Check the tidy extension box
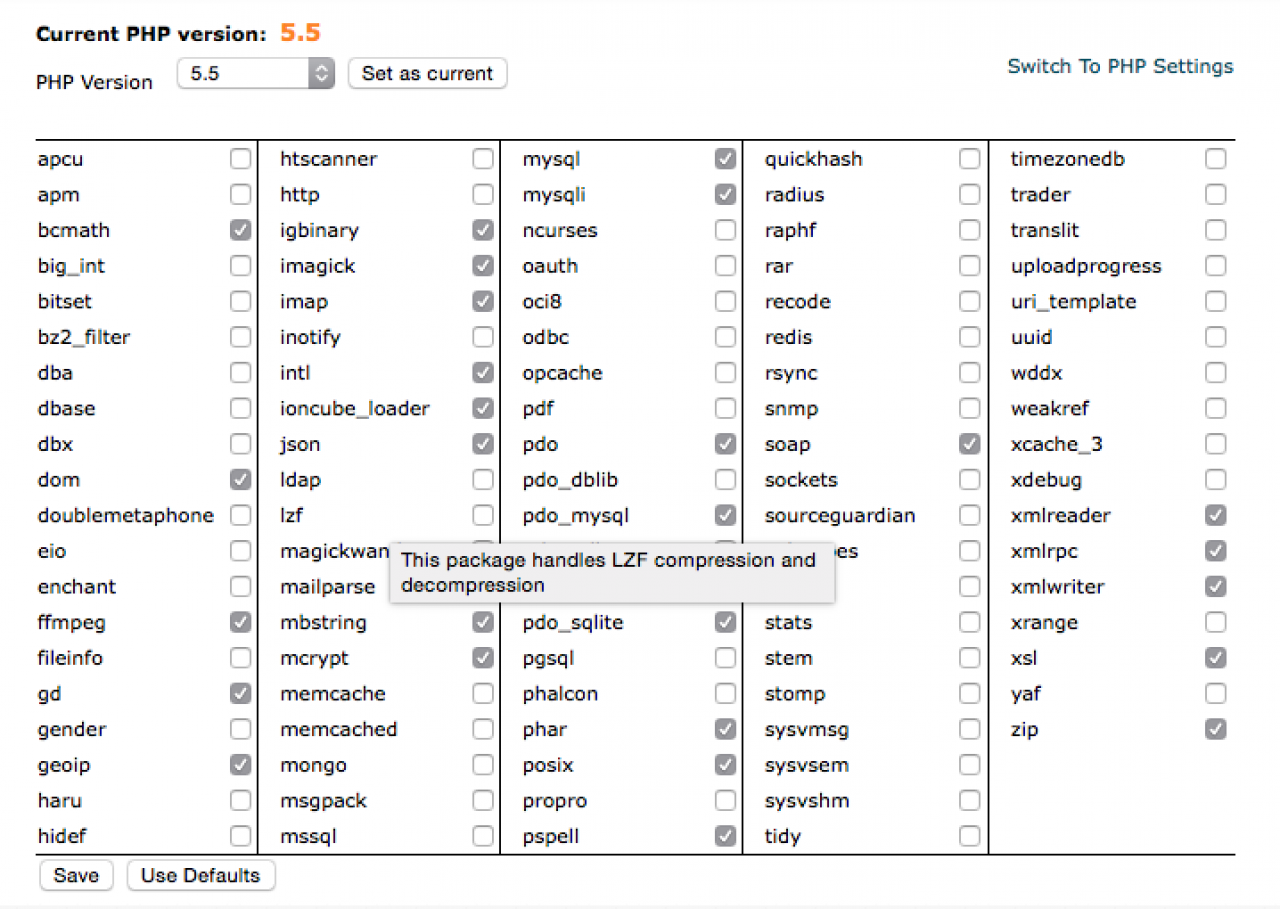The image size is (1280, 909). point(969,836)
